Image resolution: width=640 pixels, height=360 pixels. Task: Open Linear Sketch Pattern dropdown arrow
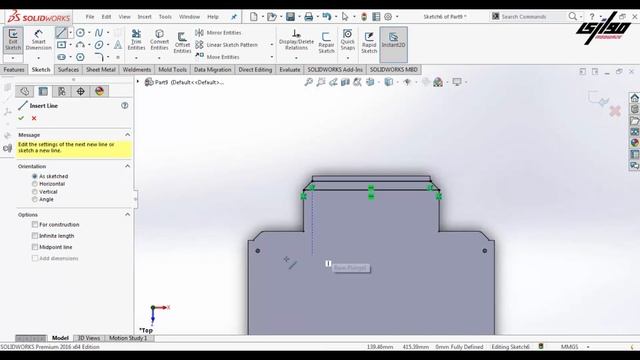pyautogui.click(x=272, y=45)
